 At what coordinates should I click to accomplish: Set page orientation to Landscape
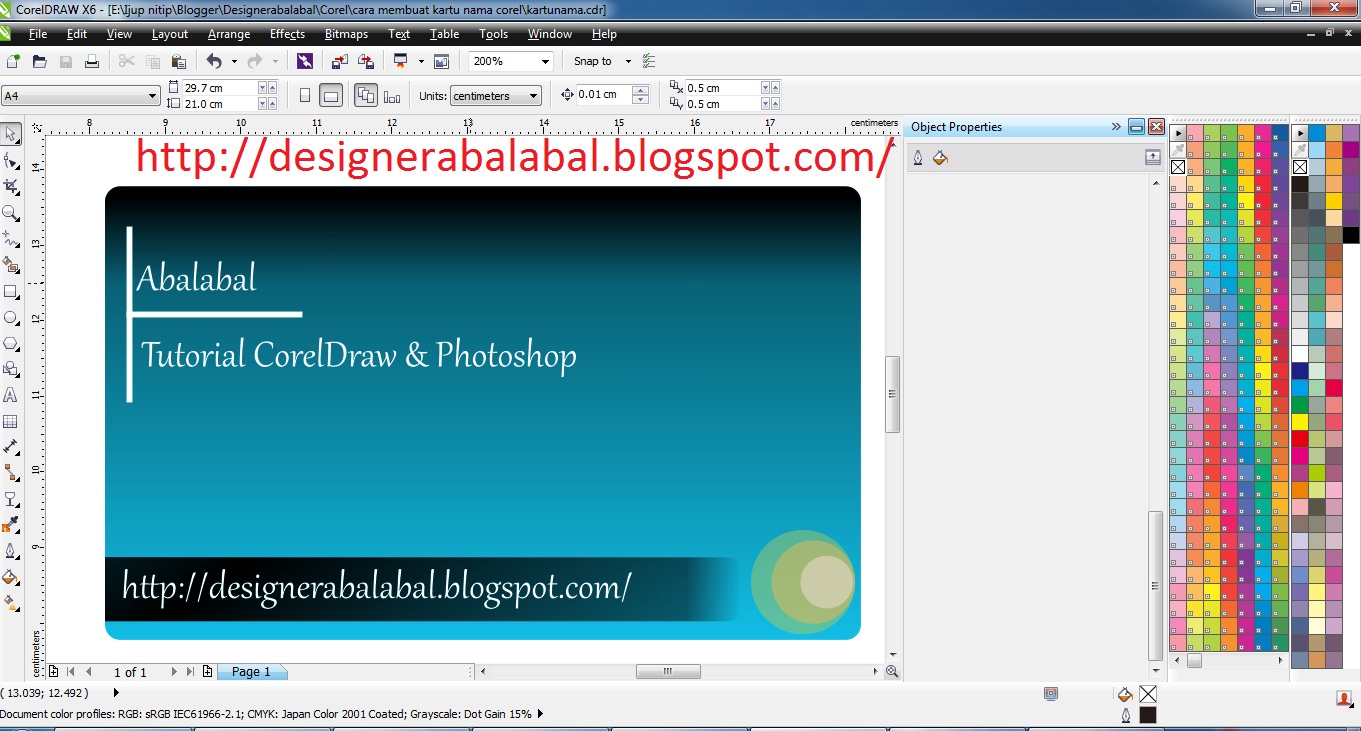pyautogui.click(x=331, y=96)
